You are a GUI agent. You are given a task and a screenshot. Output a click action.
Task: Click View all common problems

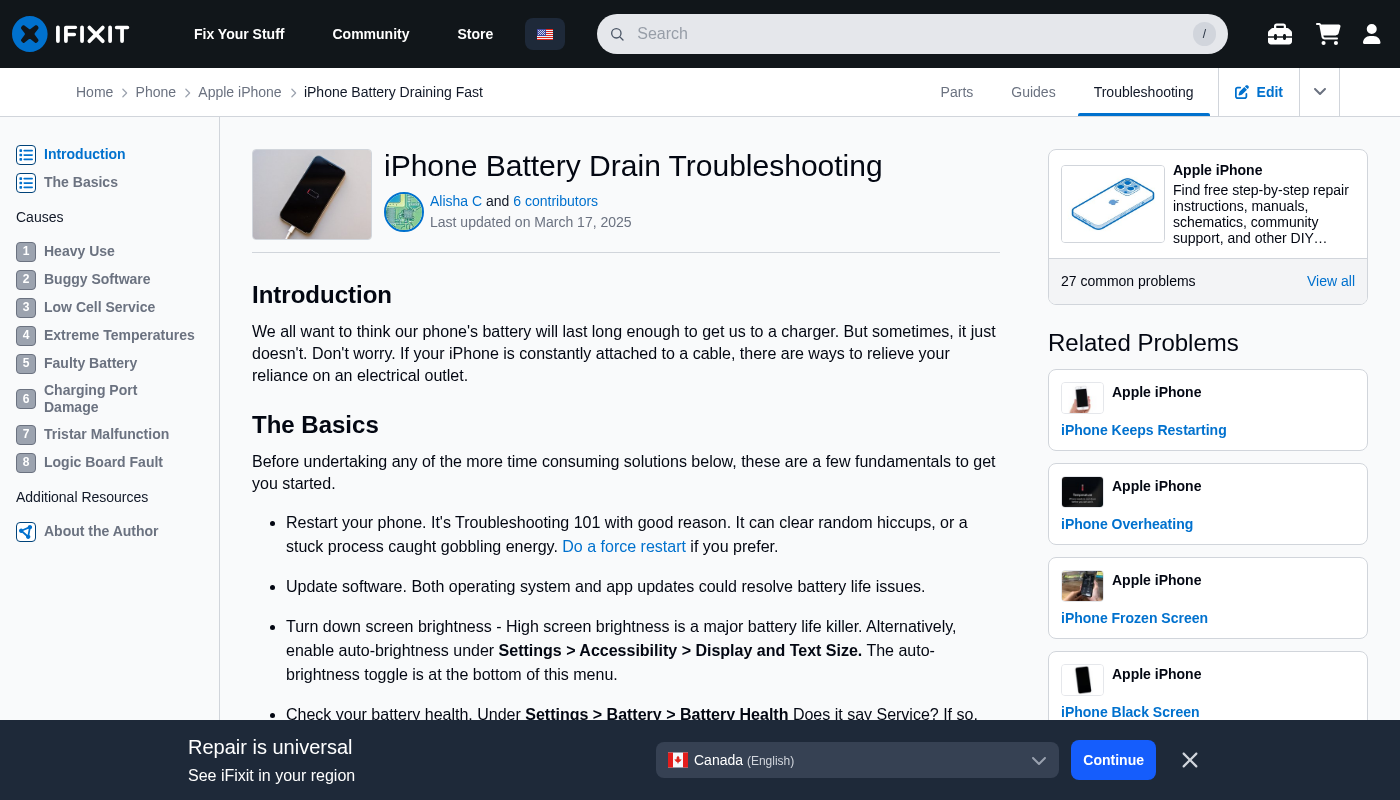tap(1330, 281)
